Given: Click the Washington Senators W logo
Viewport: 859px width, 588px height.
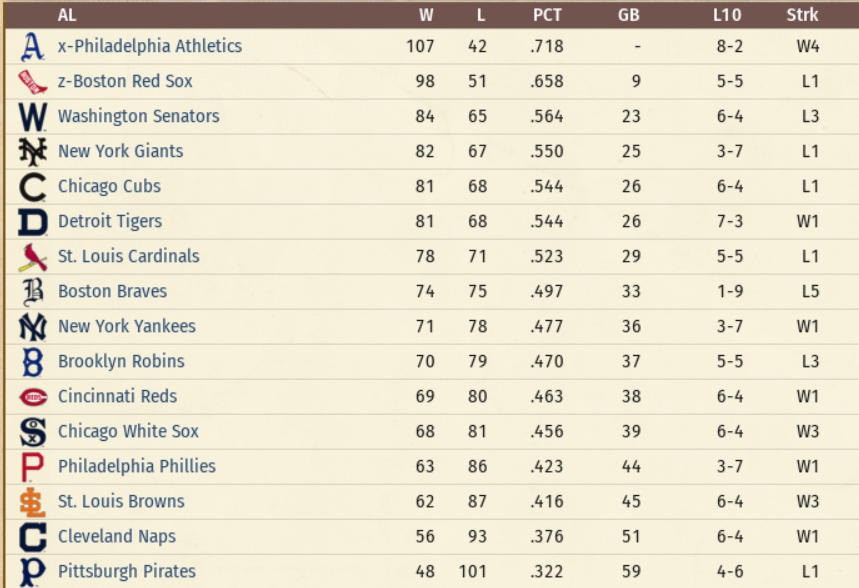Looking at the screenshot, I should [x=33, y=117].
